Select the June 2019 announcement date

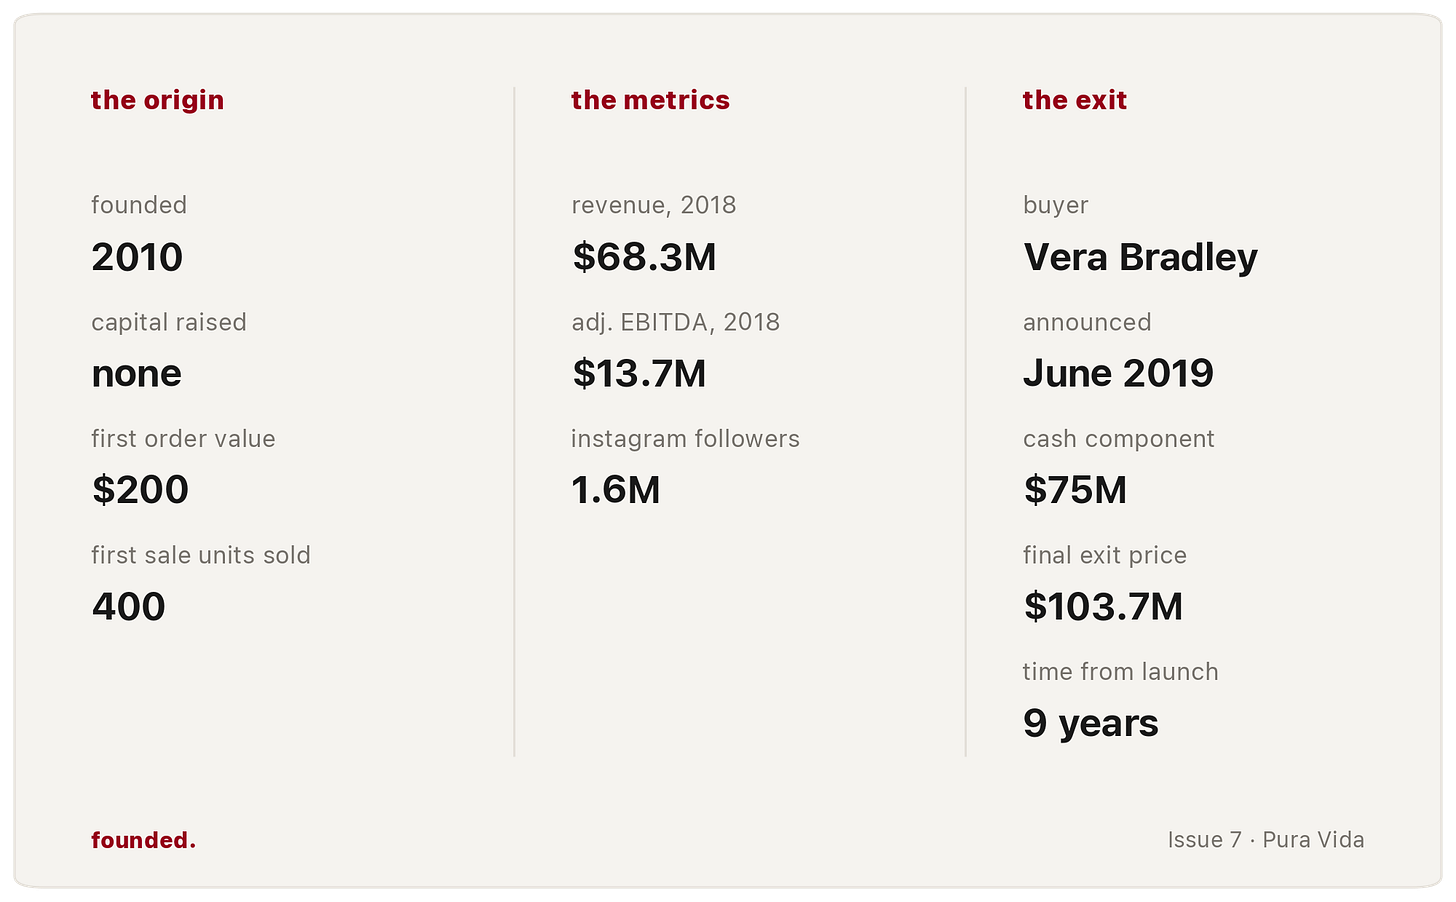[1118, 374]
